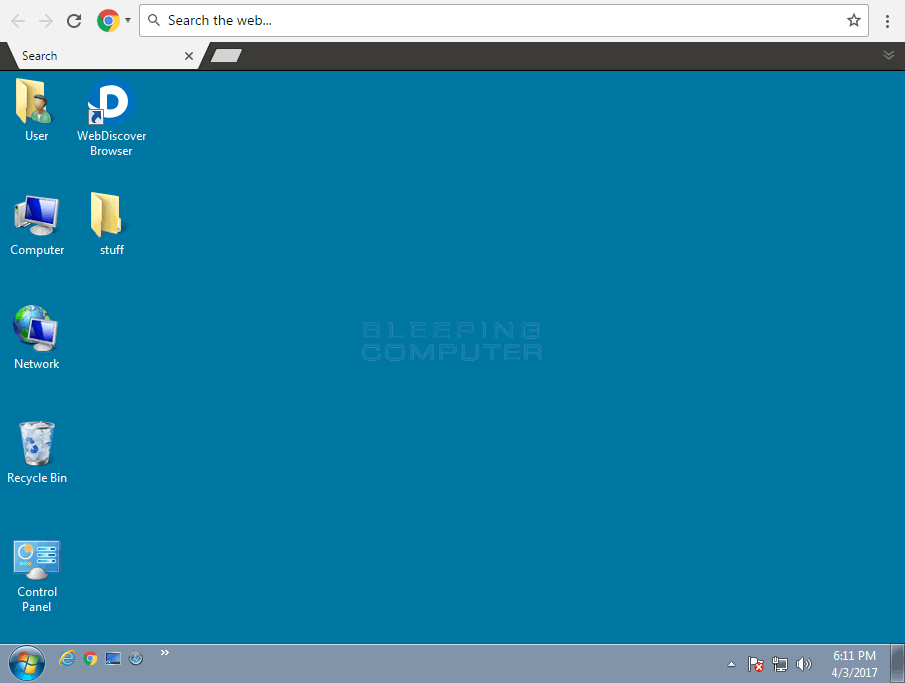
Task: Click the network tray icon
Action: coord(780,665)
